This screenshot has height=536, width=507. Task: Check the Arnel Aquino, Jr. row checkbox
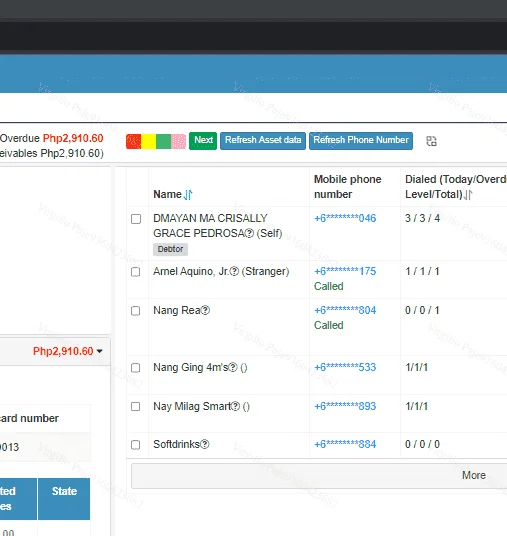pos(136,272)
